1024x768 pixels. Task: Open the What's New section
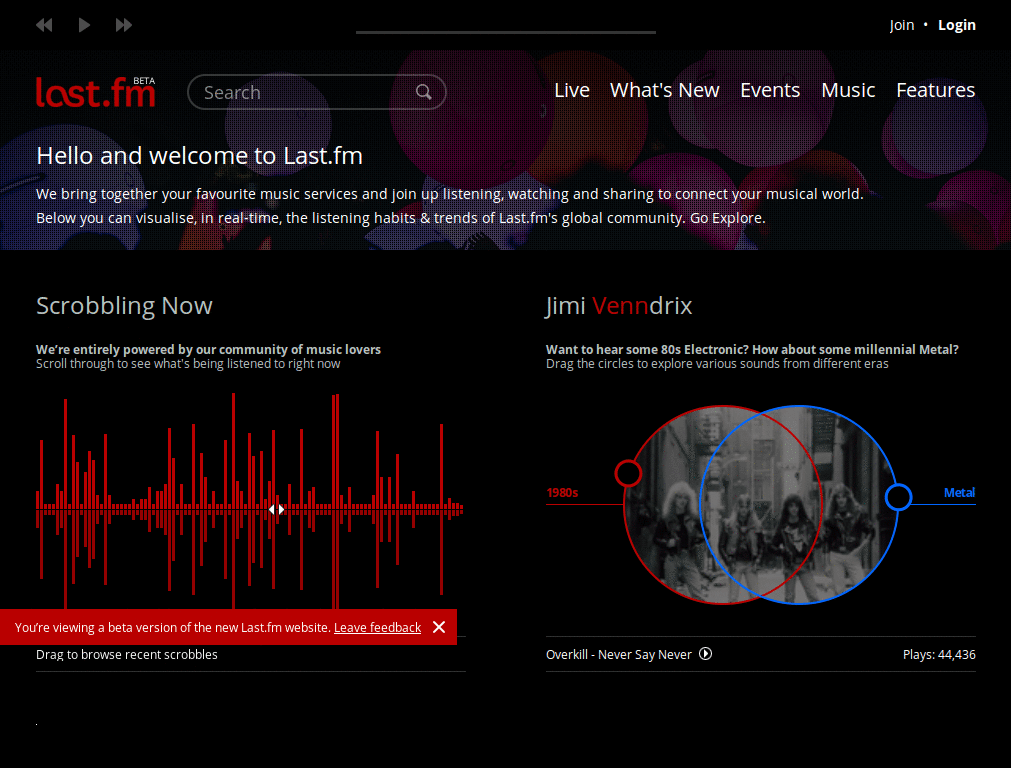pos(665,90)
